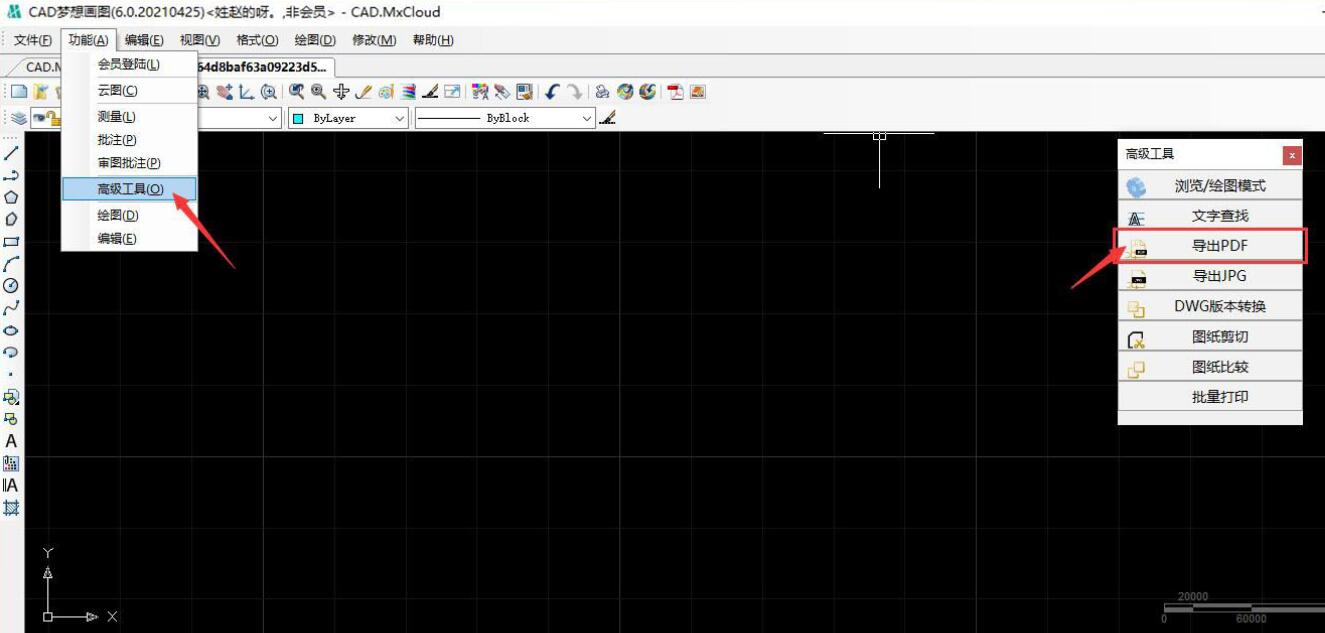Click the Redo arrow icon
The width and height of the screenshot is (1325, 633).
574,92
